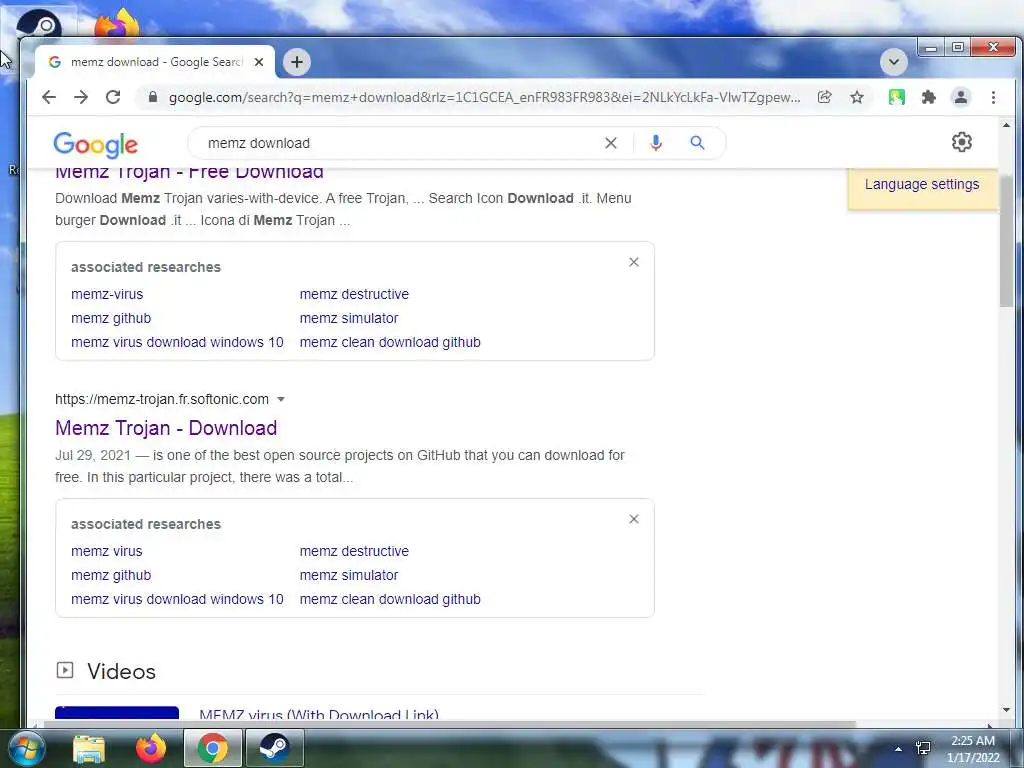Image resolution: width=1024 pixels, height=768 pixels.
Task: Go to the Google logo homepage
Action: (x=95, y=145)
